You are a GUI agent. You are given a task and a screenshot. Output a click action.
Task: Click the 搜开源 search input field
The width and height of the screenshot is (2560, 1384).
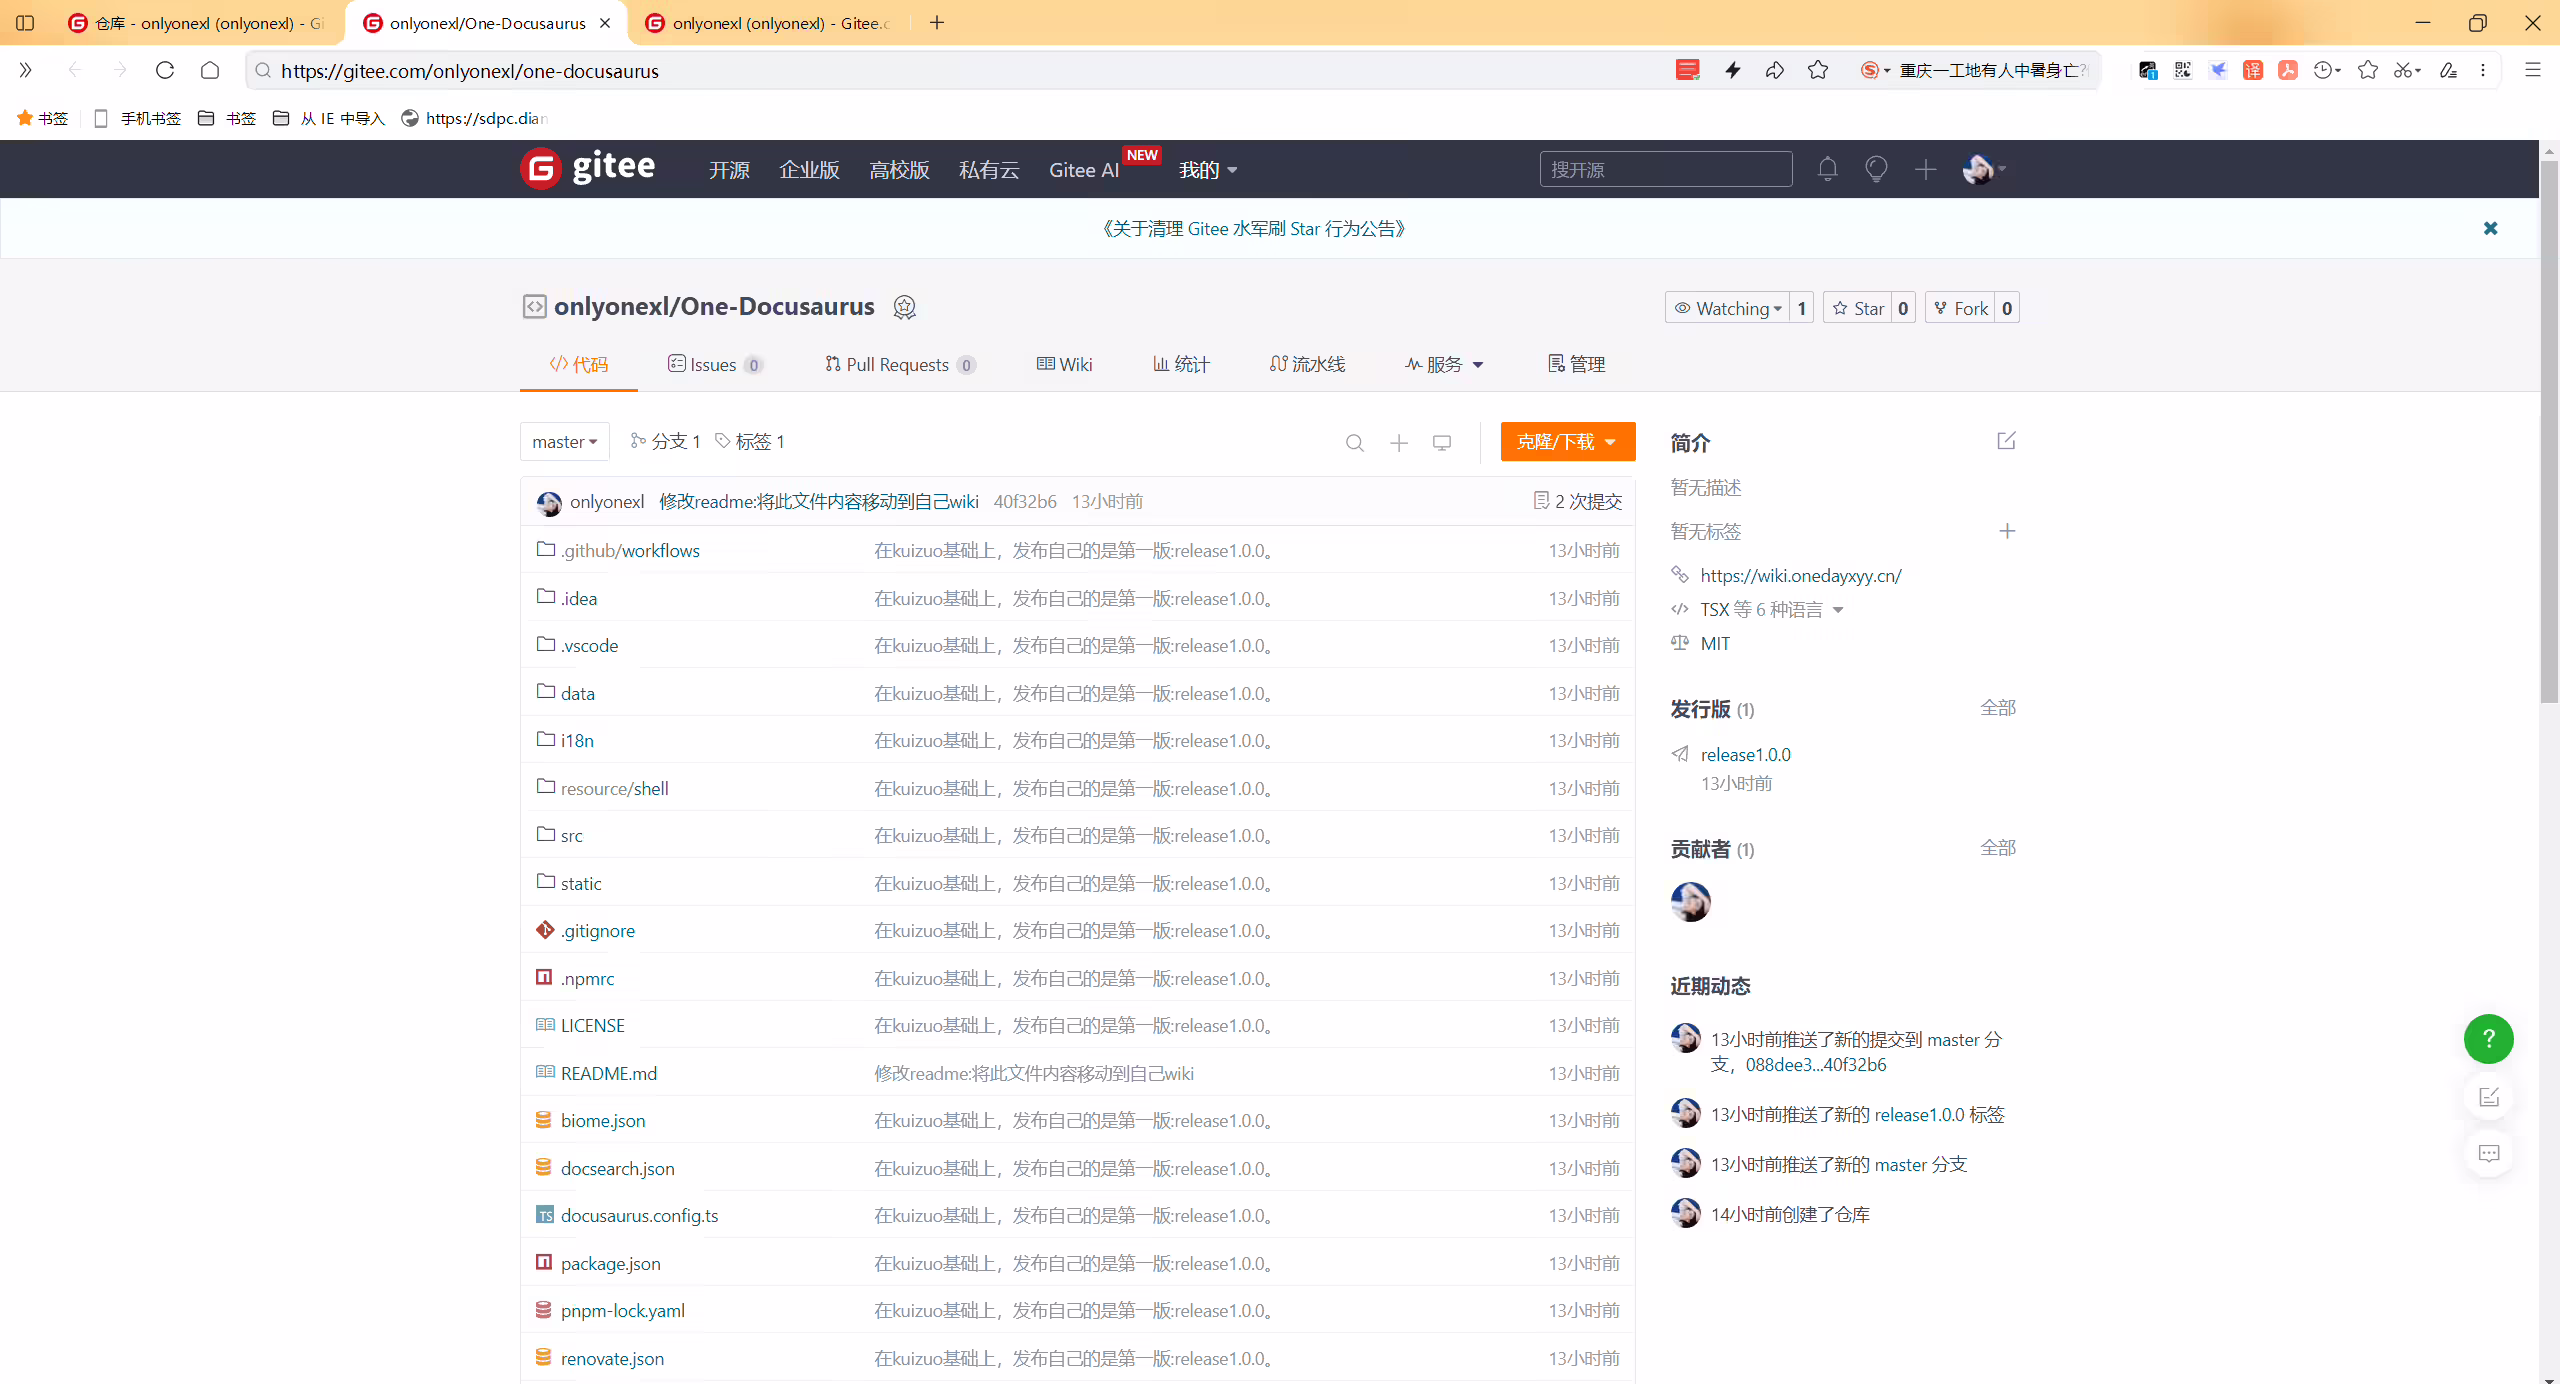click(x=1665, y=169)
